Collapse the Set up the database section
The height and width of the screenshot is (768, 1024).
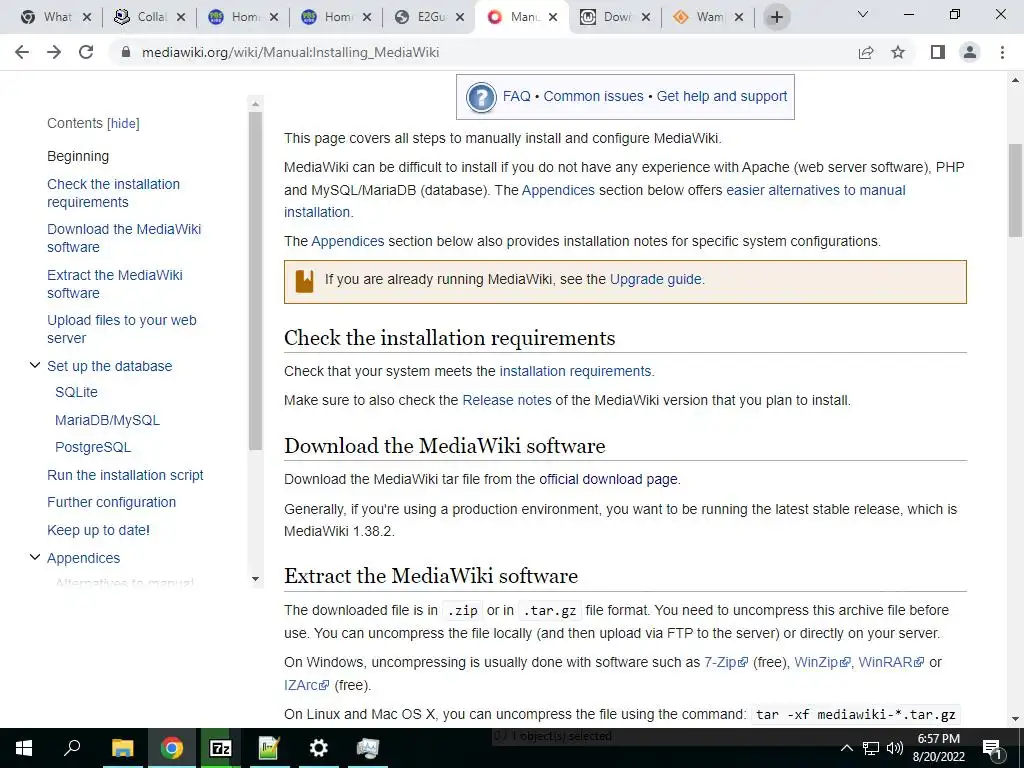pyautogui.click(x=35, y=366)
